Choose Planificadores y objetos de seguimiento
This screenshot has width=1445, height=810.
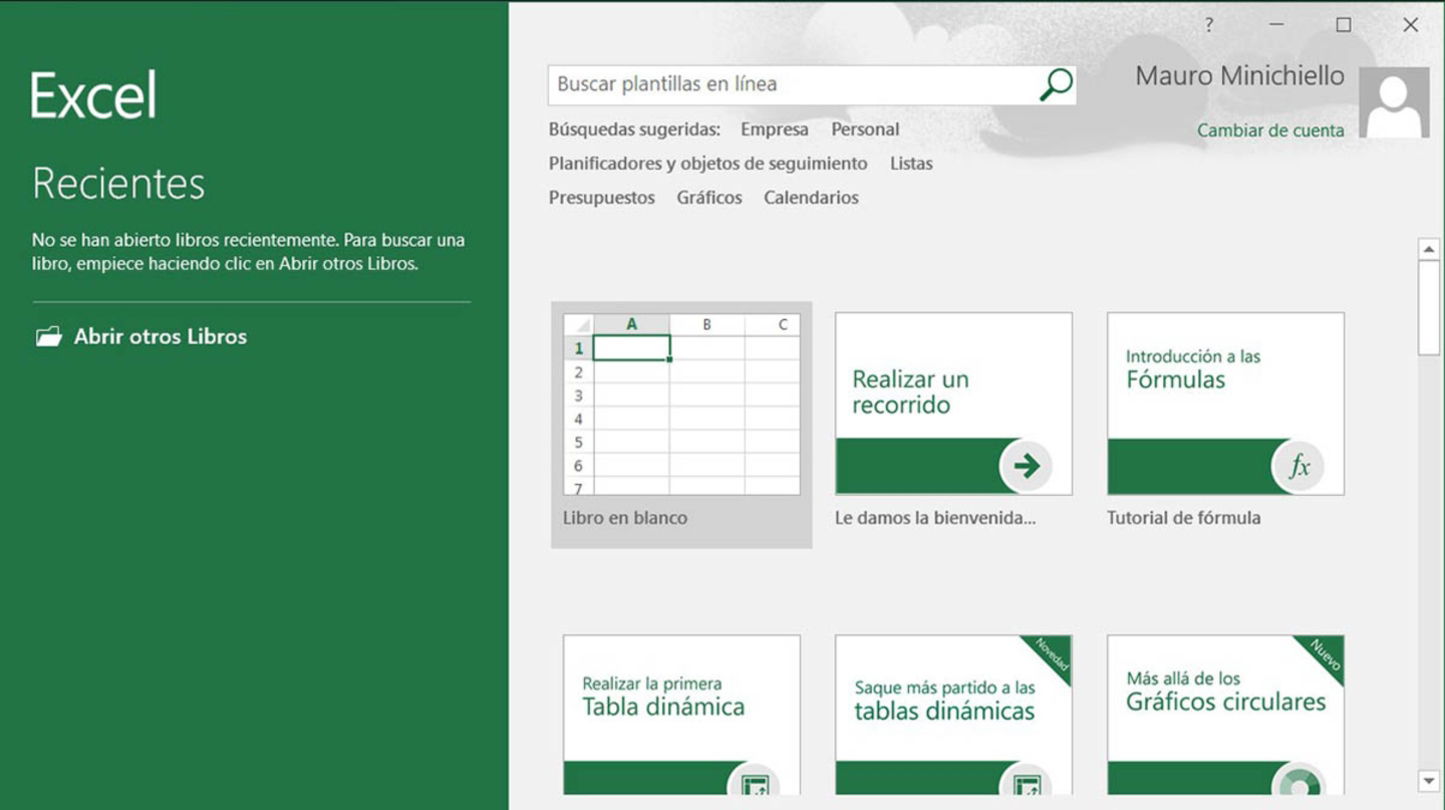(708, 163)
